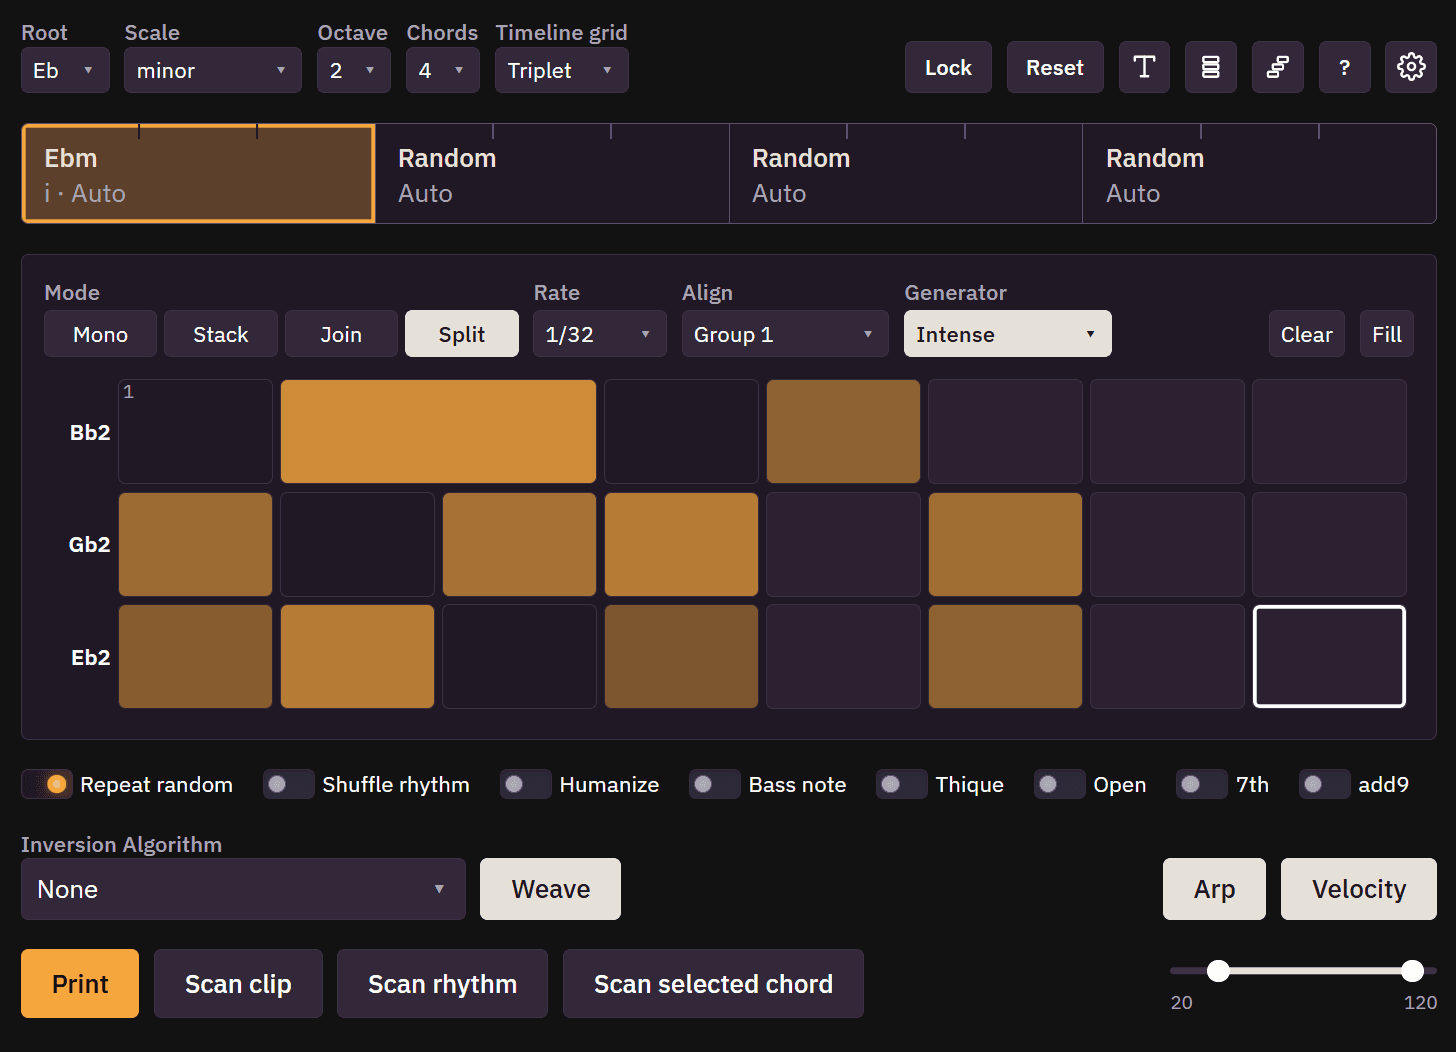The width and height of the screenshot is (1456, 1052).
Task: Open the Chords count dropdown
Action: point(443,70)
